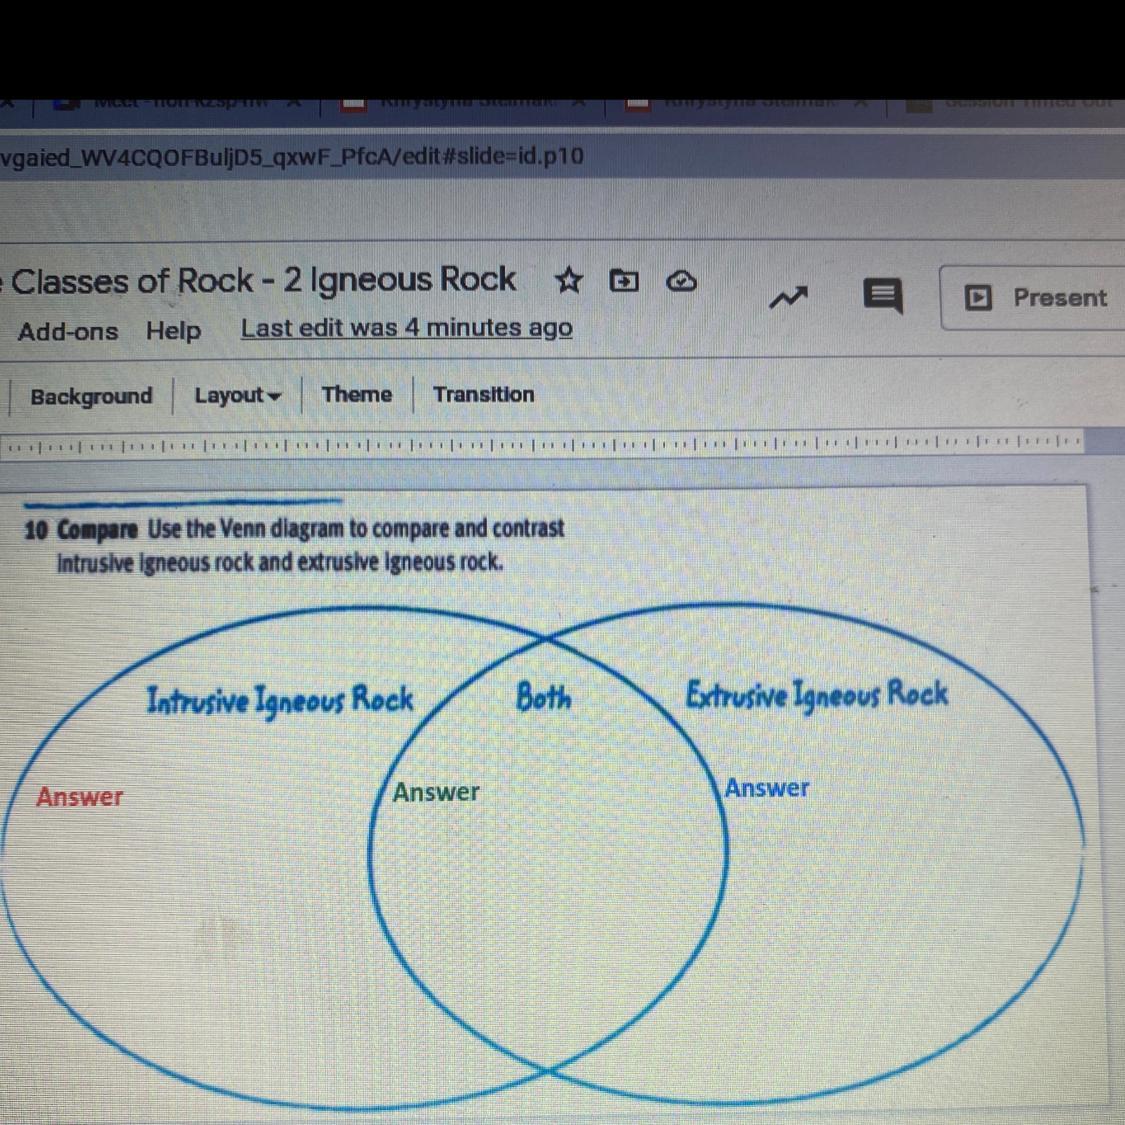
Task: Click the Both label in the Venn diagram
Action: (x=544, y=697)
